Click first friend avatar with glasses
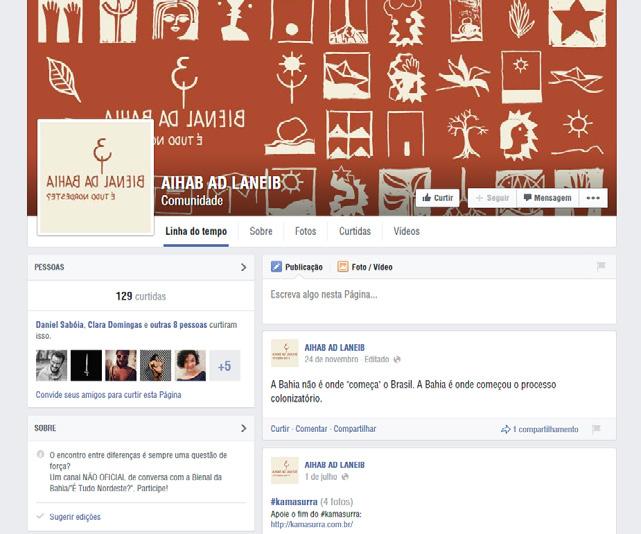Image resolution: width=641 pixels, height=534 pixels. [52, 366]
